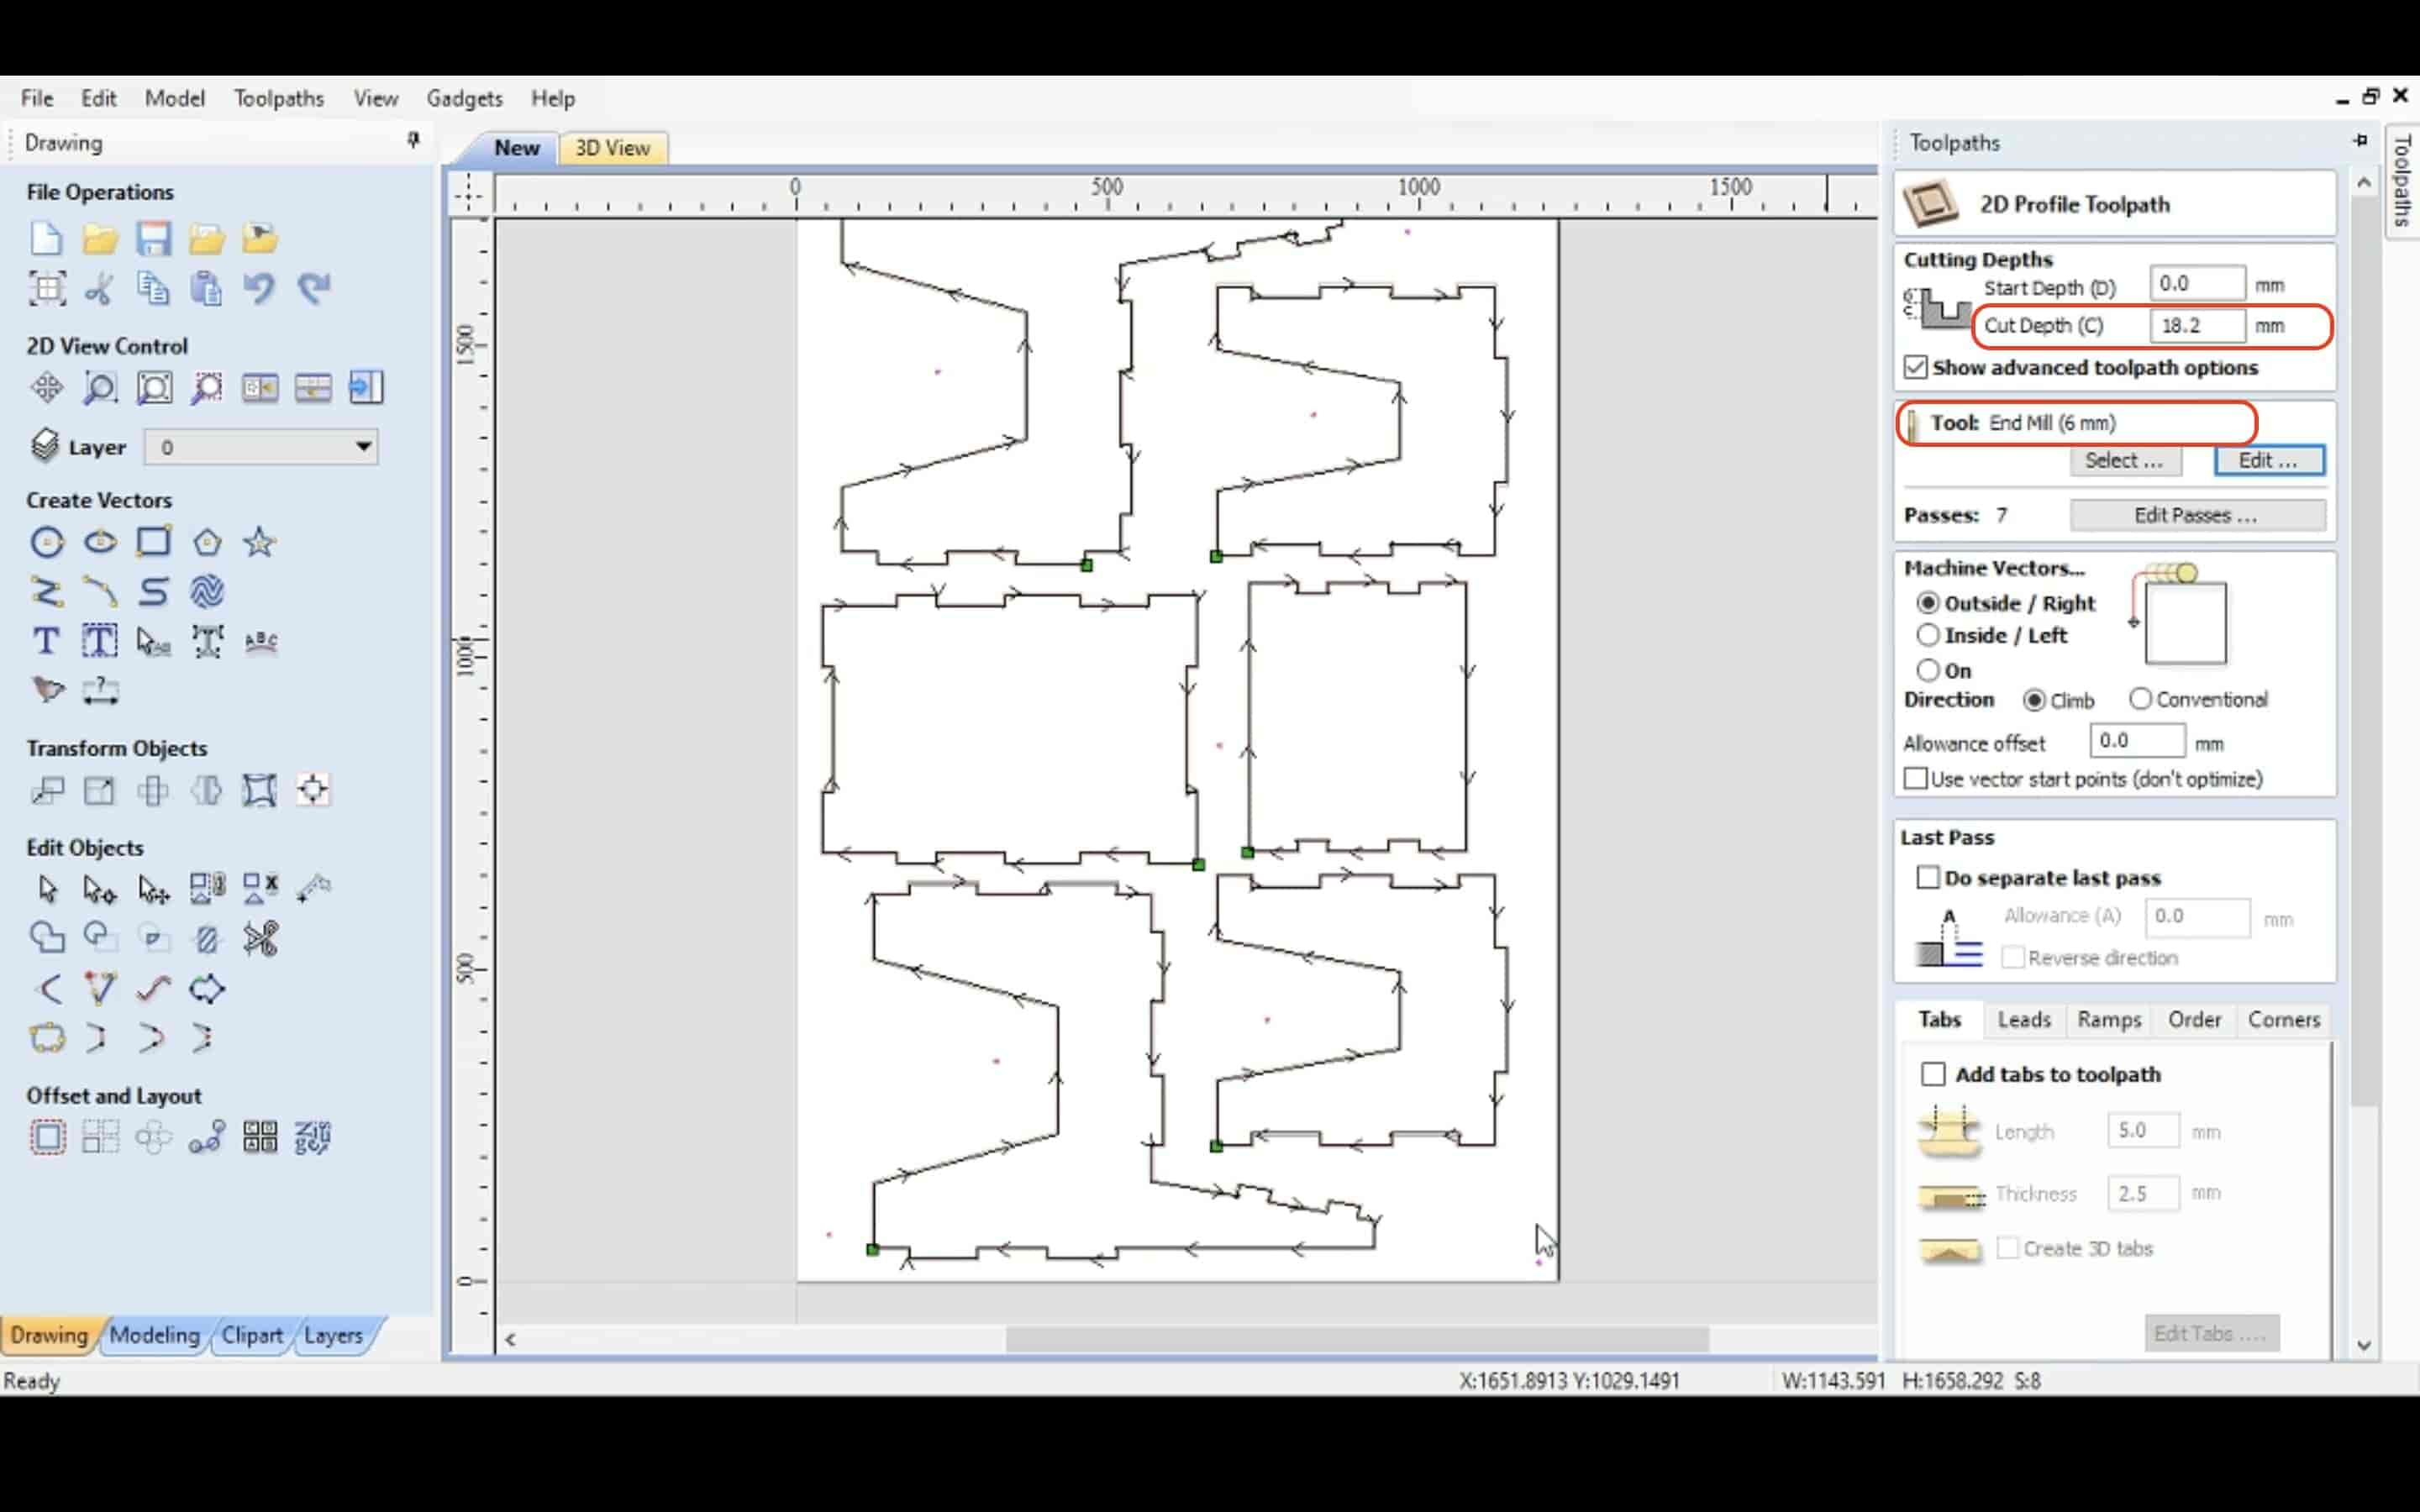Click the Redo arrow icon
Viewport: 2420px width, 1512px height.
pyautogui.click(x=313, y=289)
